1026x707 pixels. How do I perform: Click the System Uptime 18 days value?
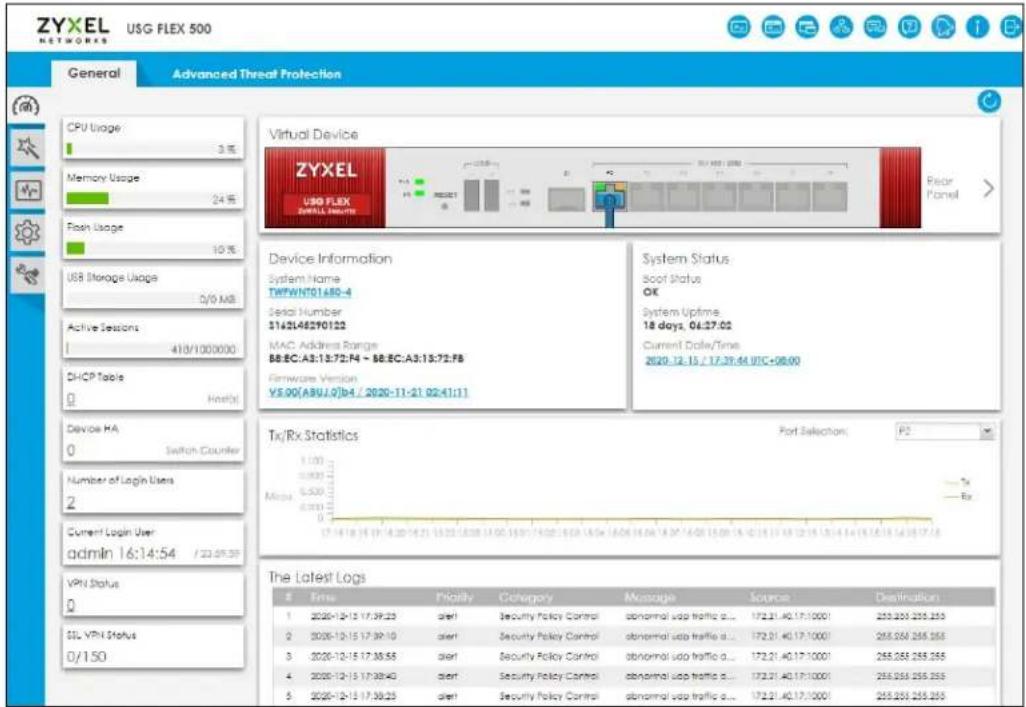[687, 325]
